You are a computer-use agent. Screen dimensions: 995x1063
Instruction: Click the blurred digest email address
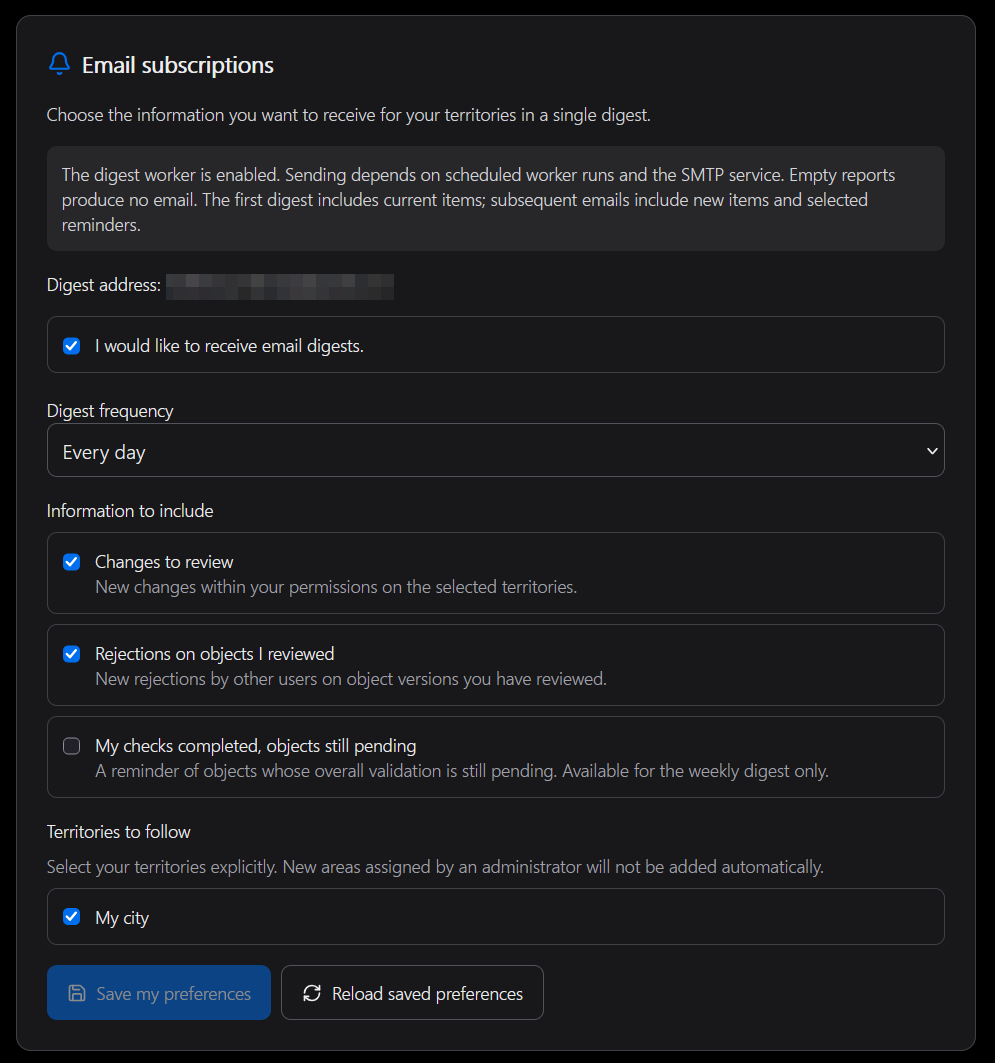point(280,286)
